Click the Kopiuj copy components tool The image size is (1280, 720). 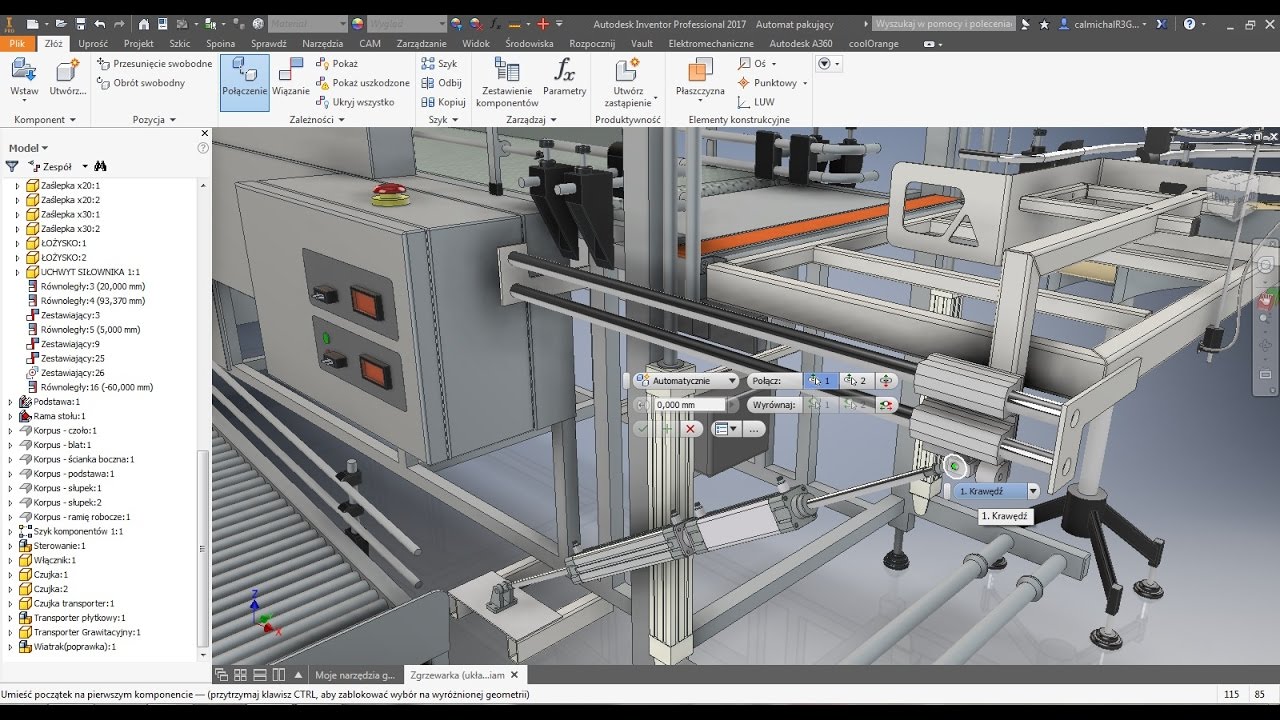pos(444,102)
